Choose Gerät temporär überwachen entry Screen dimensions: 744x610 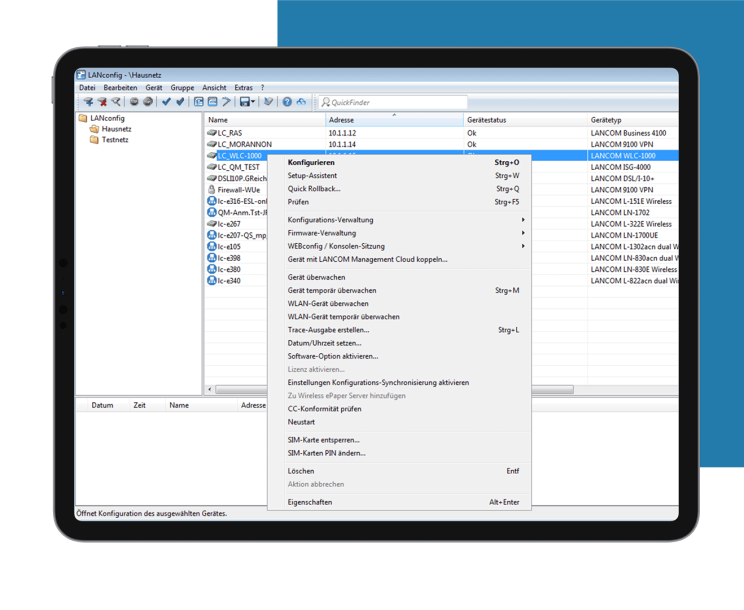point(399,290)
